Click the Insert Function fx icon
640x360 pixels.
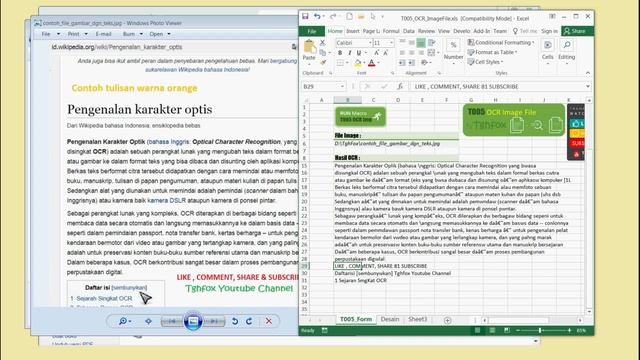coord(400,86)
